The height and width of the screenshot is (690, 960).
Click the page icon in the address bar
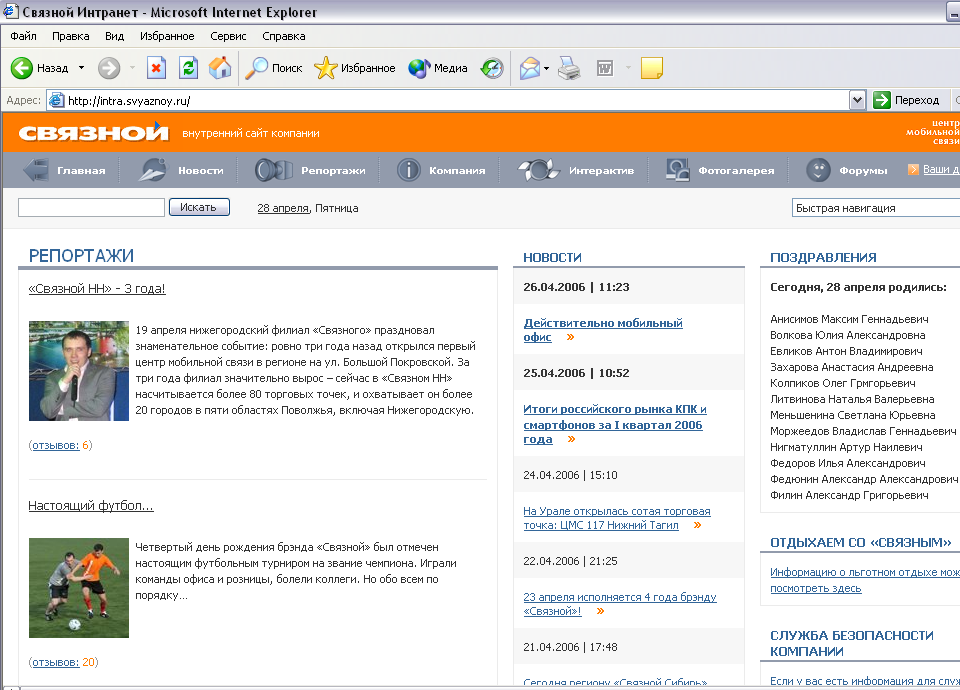[56, 100]
